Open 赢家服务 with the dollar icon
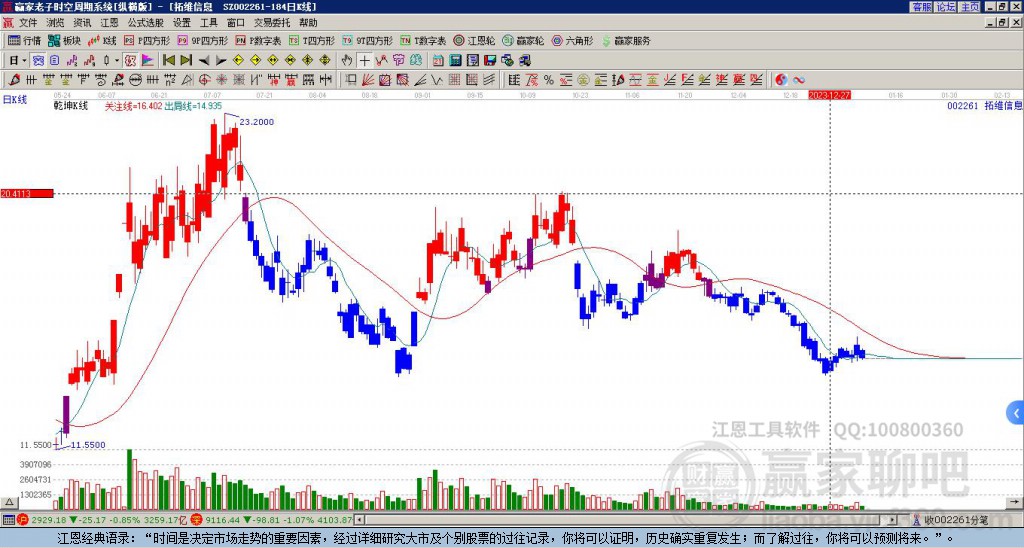The width and height of the screenshot is (1024, 548). pos(626,40)
